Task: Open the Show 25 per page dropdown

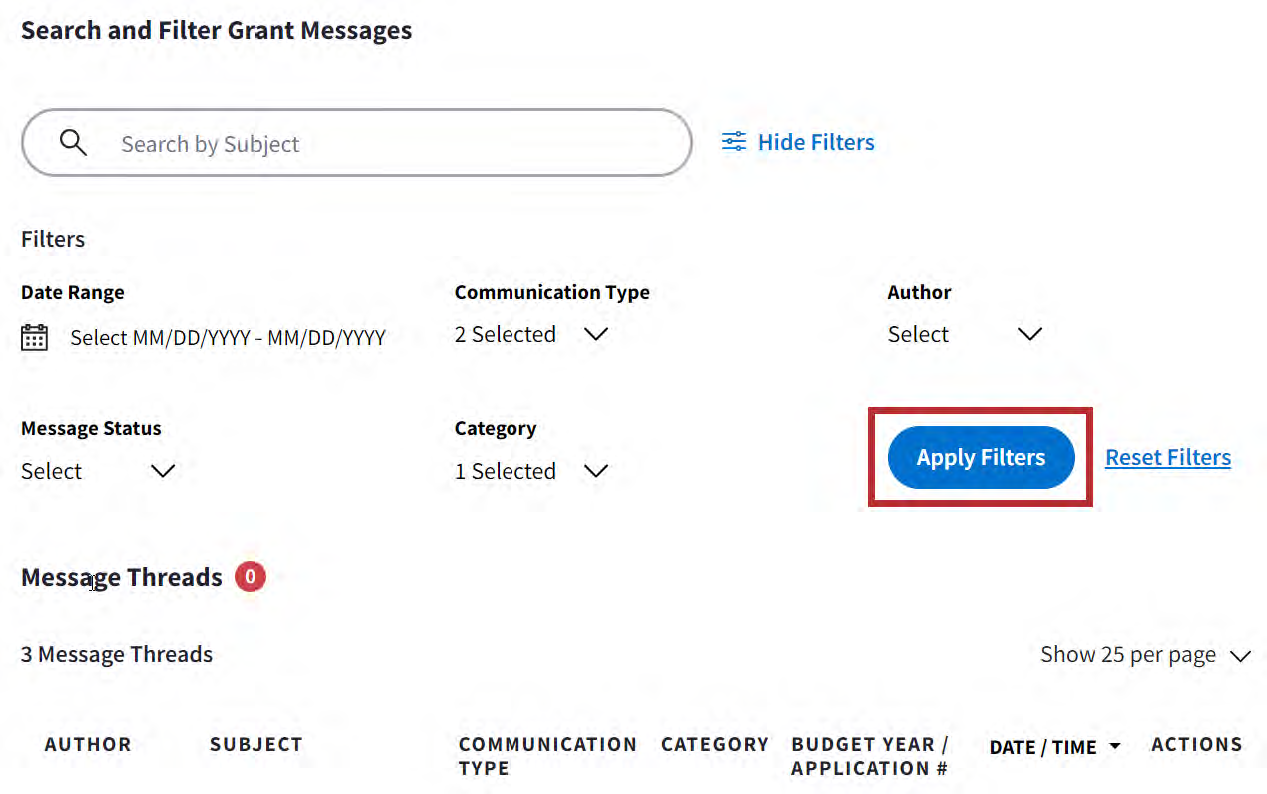Action: [1145, 655]
